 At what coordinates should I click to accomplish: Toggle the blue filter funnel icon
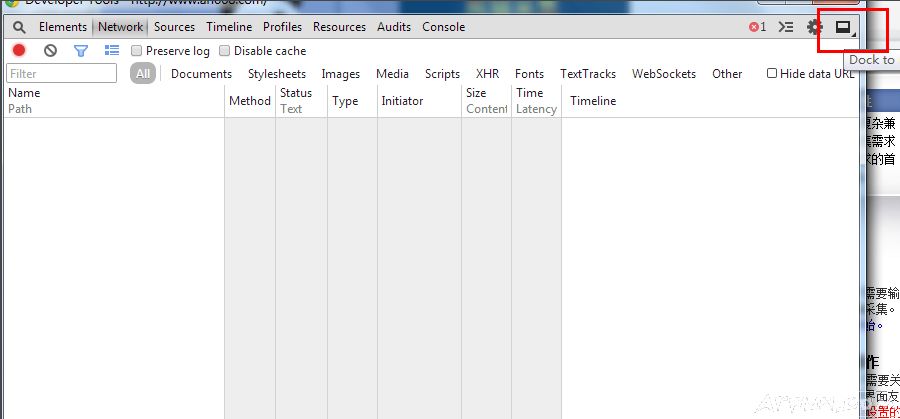click(81, 50)
